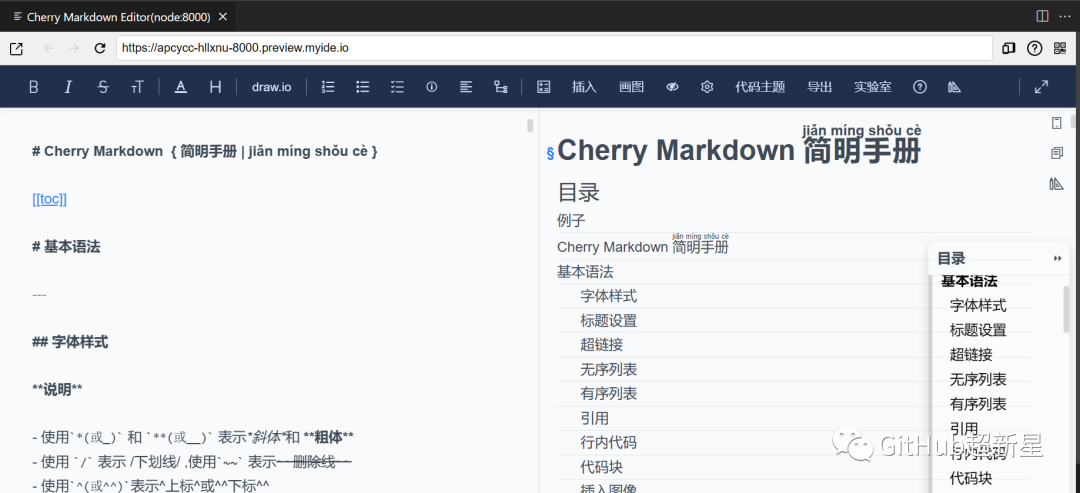Select 代码块 in floating 目录 panel
The width and height of the screenshot is (1080, 493).
971,478
